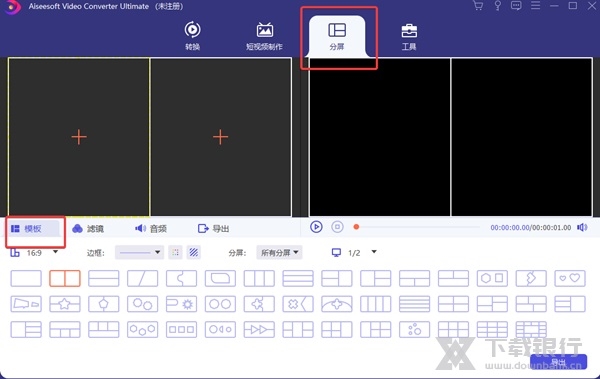Image resolution: width=600 pixels, height=379 pixels.
Task: Expand the 16:9 aspect ratio dropdown
Action: [x=56, y=252]
